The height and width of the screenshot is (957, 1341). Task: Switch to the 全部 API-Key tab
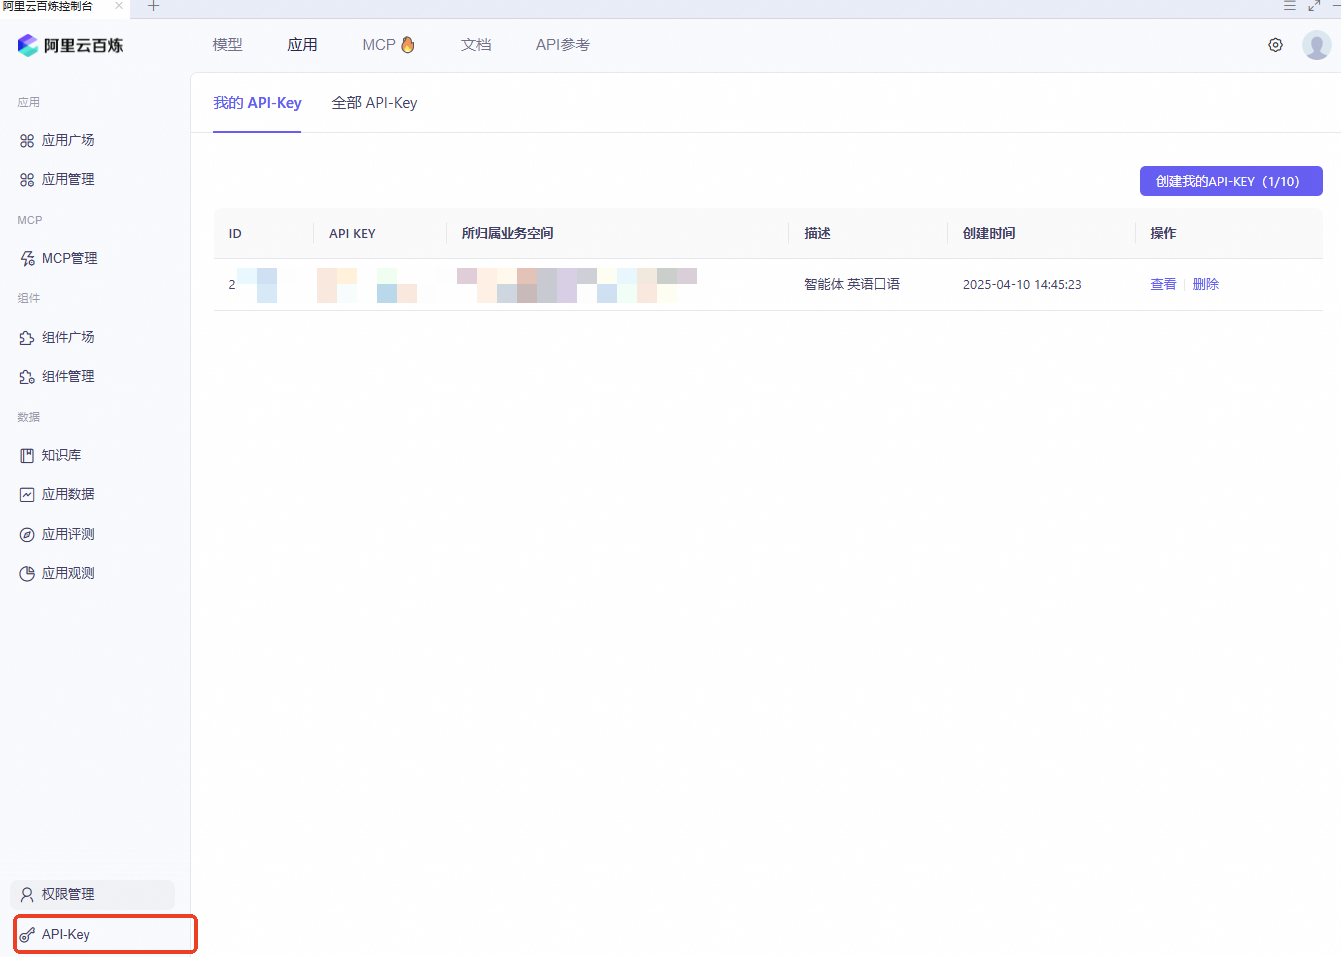coord(374,103)
